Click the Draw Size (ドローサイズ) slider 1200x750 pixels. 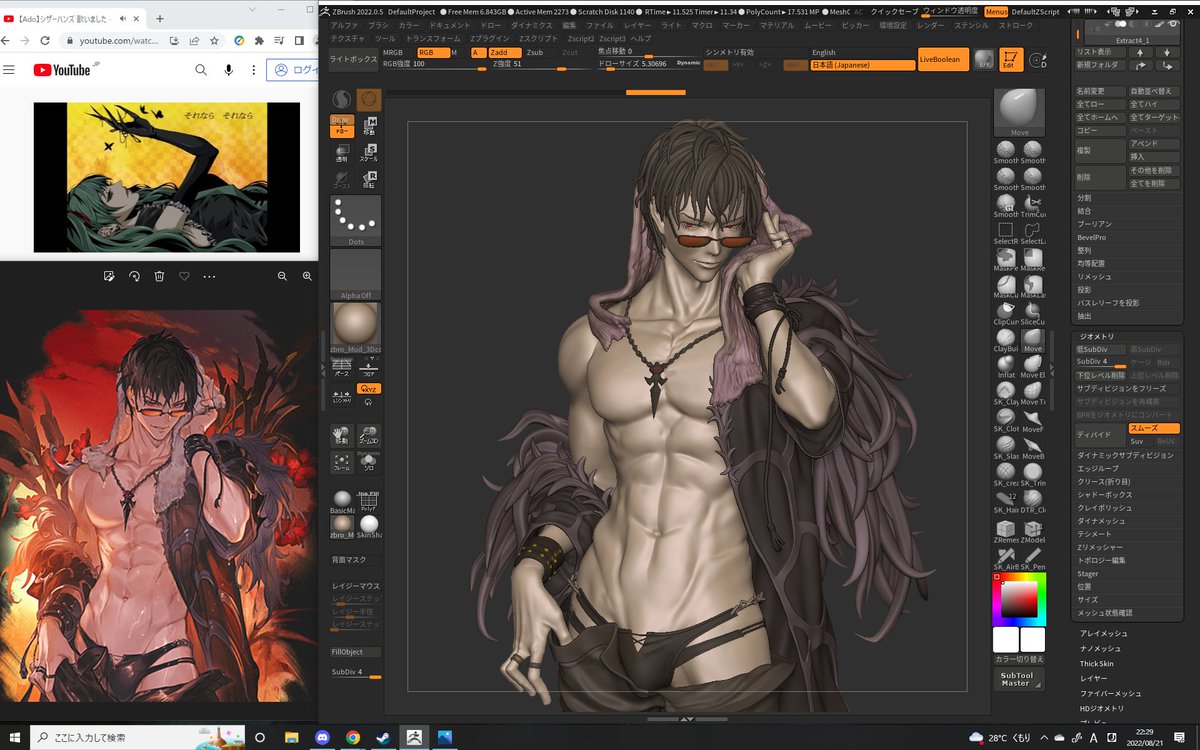[650, 64]
